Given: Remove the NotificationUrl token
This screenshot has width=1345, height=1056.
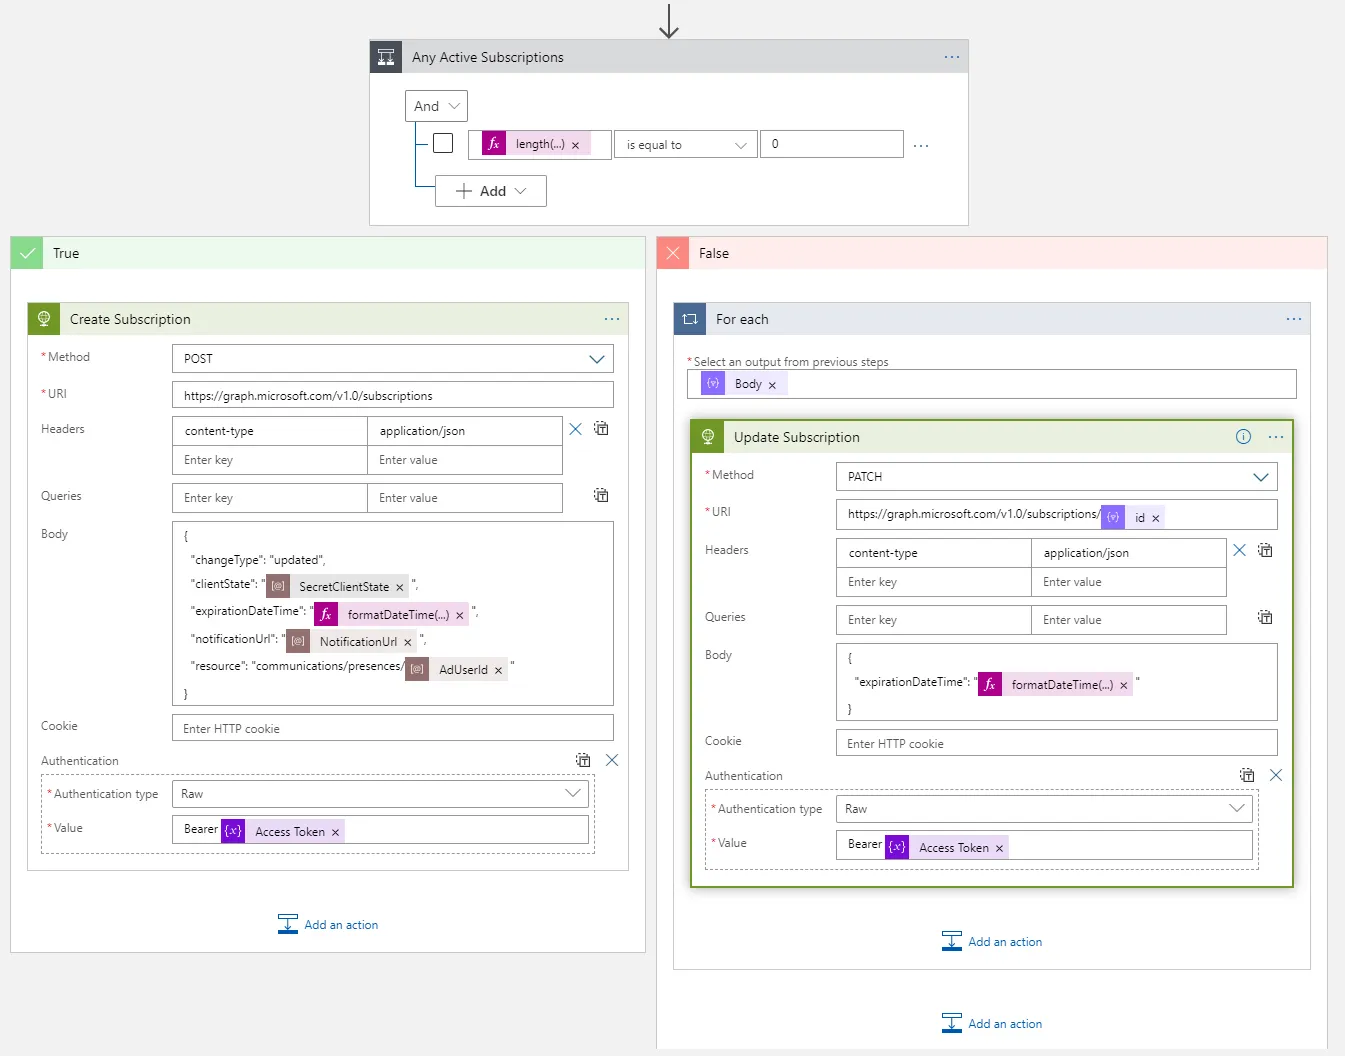Looking at the screenshot, I should 408,642.
